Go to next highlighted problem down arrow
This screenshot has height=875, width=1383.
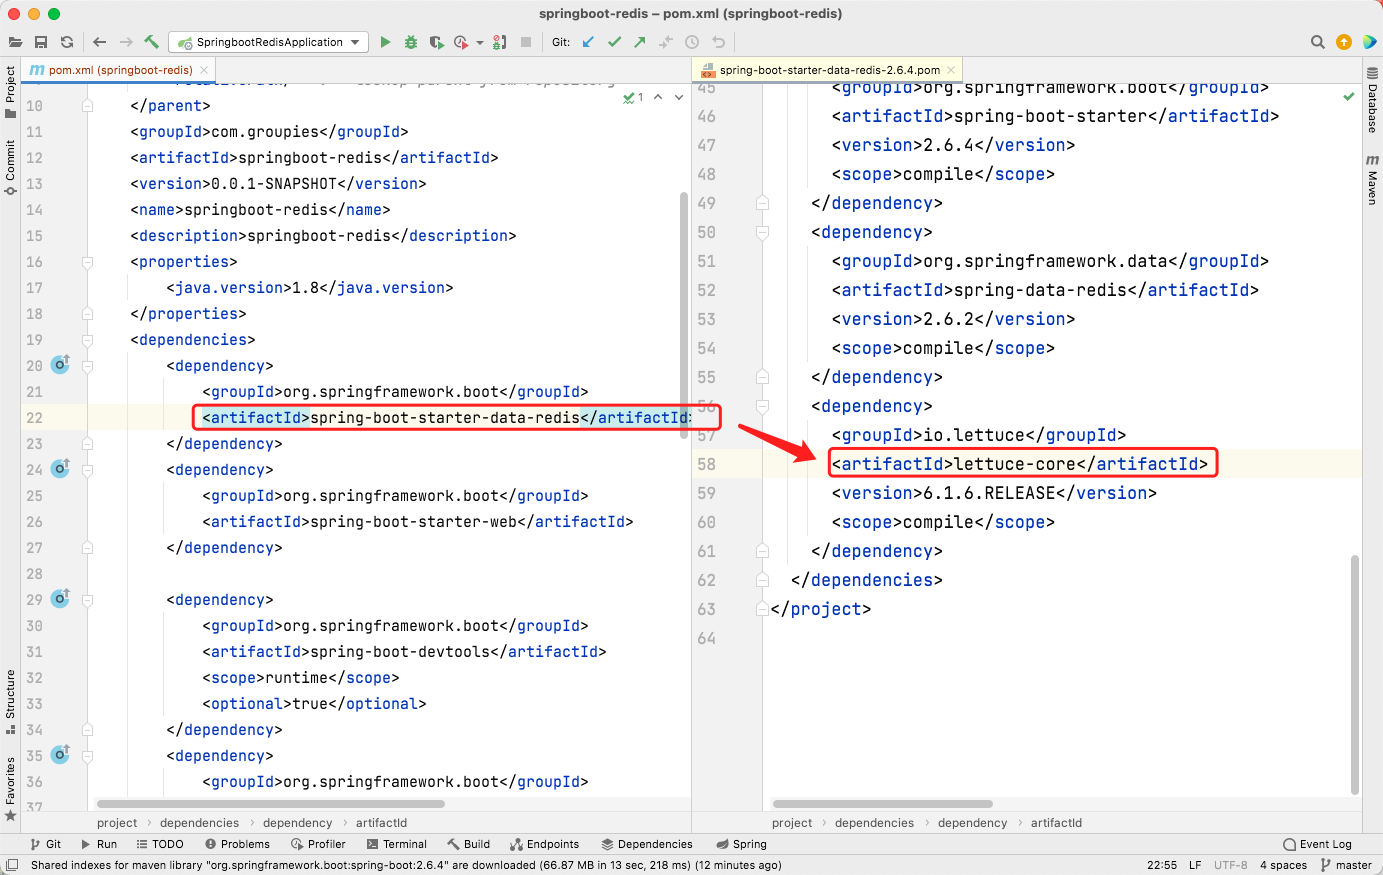[679, 97]
